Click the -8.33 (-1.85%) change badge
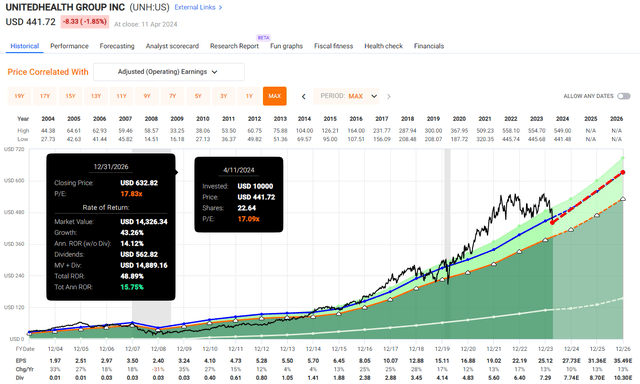The image size is (640, 384). pos(85,22)
